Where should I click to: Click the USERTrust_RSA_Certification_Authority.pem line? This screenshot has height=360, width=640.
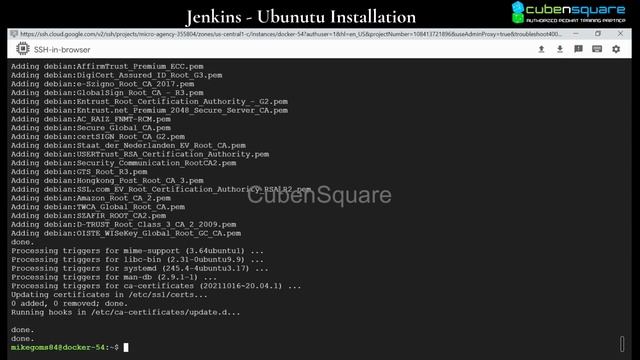[140, 154]
